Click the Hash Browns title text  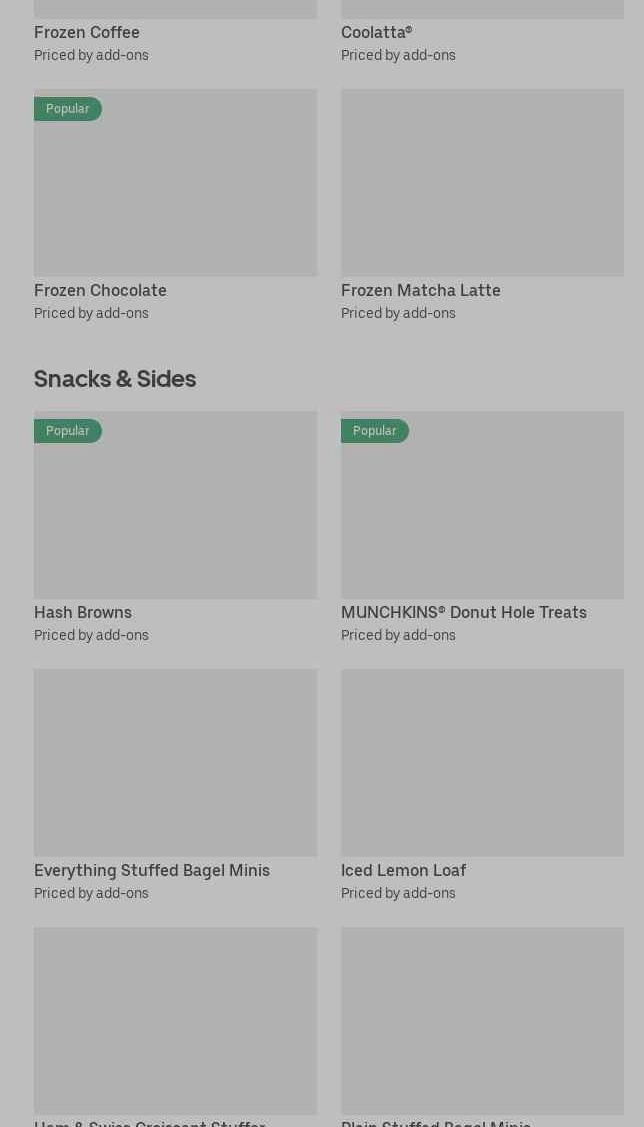pos(83,612)
